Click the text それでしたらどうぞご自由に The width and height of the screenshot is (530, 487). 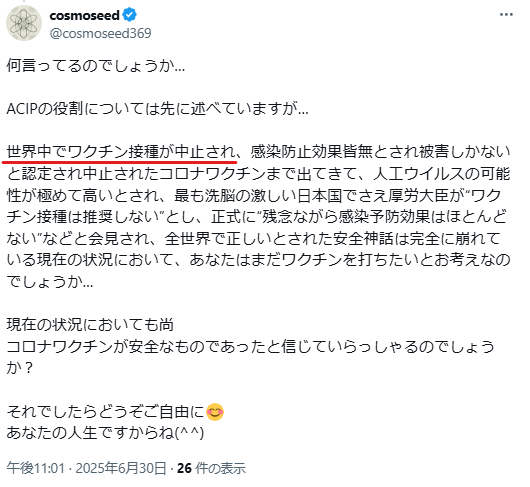point(105,412)
